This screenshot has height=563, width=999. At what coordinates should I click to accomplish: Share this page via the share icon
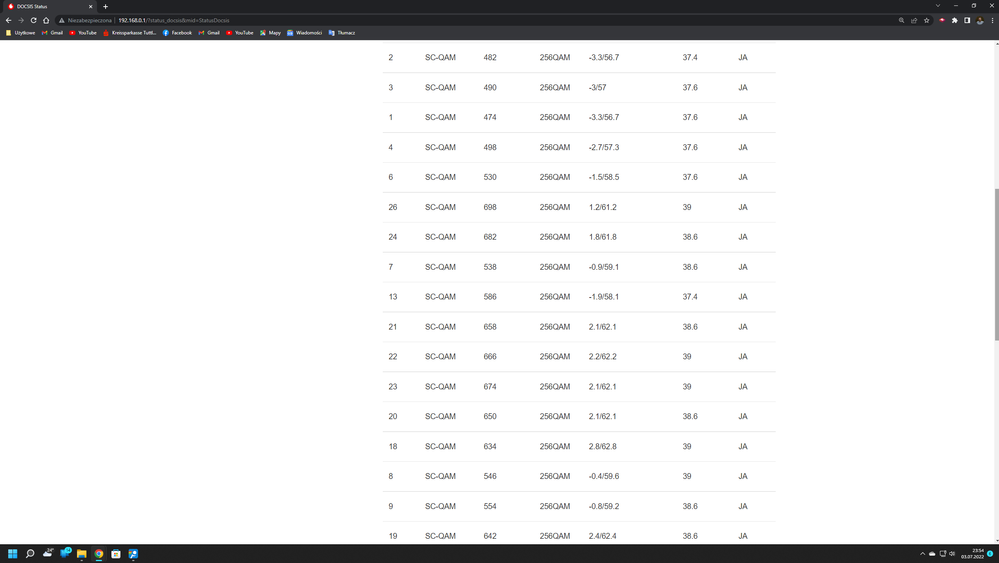coord(914,20)
